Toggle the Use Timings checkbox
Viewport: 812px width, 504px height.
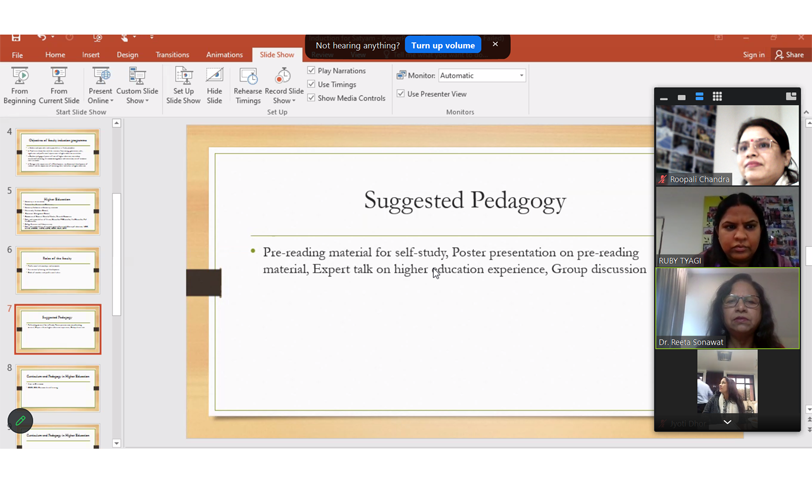click(312, 85)
